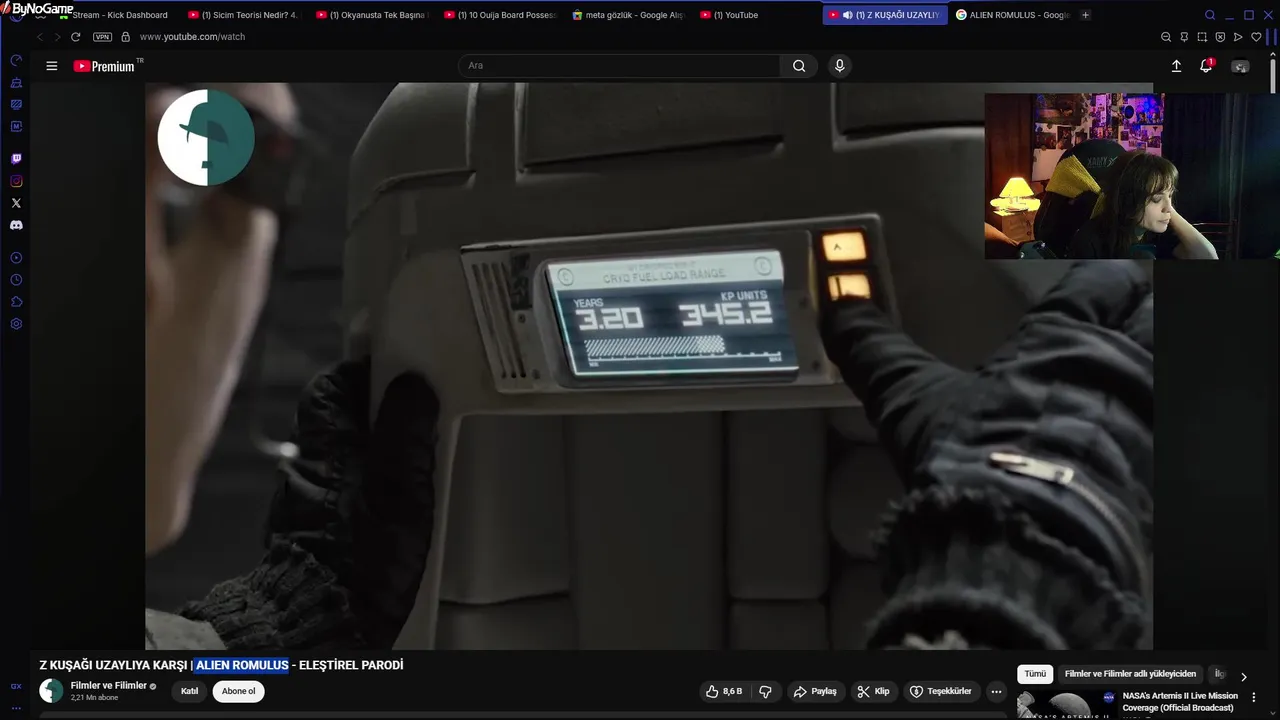Viewport: 1280px width, 720px height.
Task: Open NASA's Artemis II Live Mission video
Action: (1180, 702)
